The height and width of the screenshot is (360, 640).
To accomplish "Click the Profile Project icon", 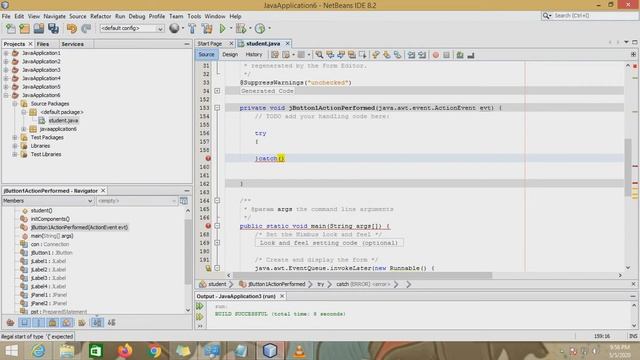I will click(260, 28).
